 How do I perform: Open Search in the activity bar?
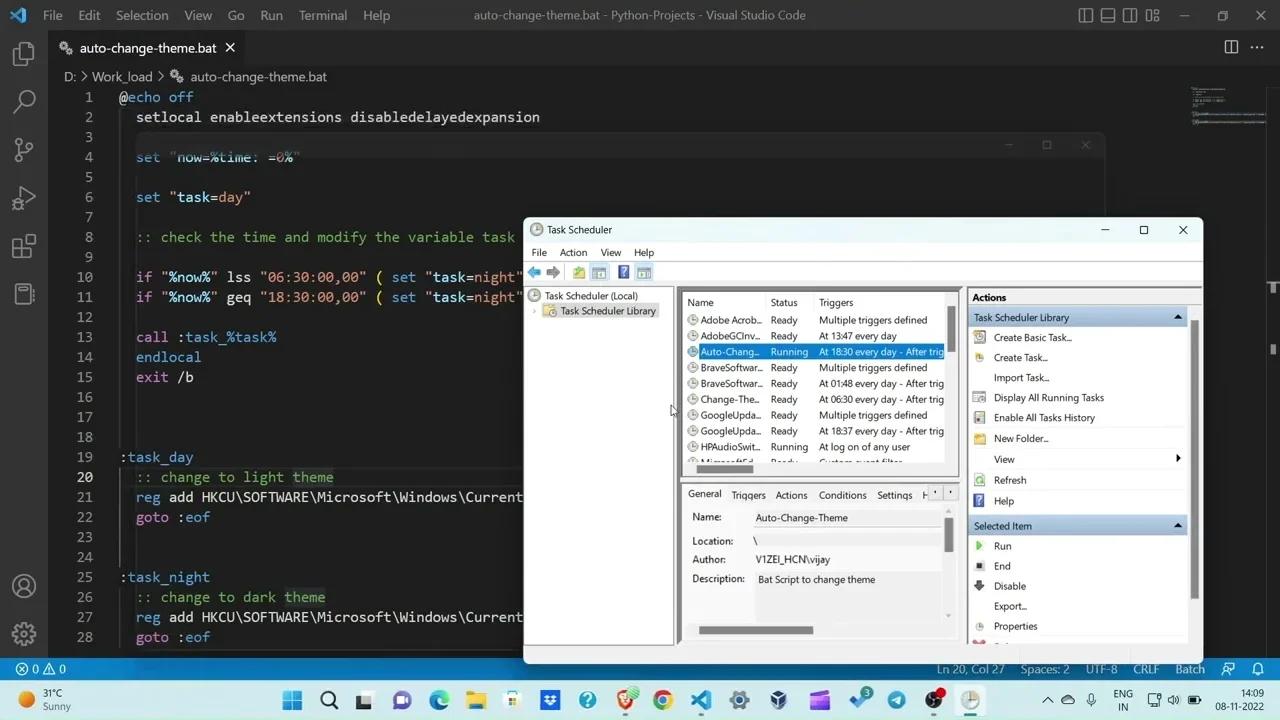tap(24, 102)
